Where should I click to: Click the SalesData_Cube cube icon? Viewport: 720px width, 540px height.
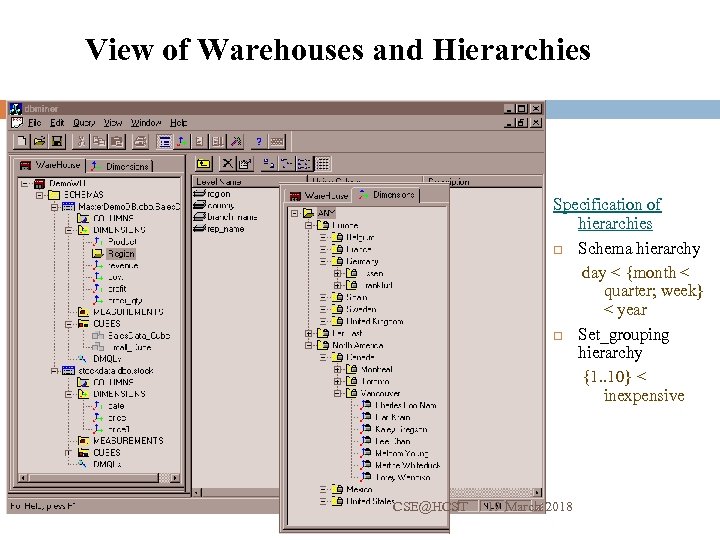98,336
